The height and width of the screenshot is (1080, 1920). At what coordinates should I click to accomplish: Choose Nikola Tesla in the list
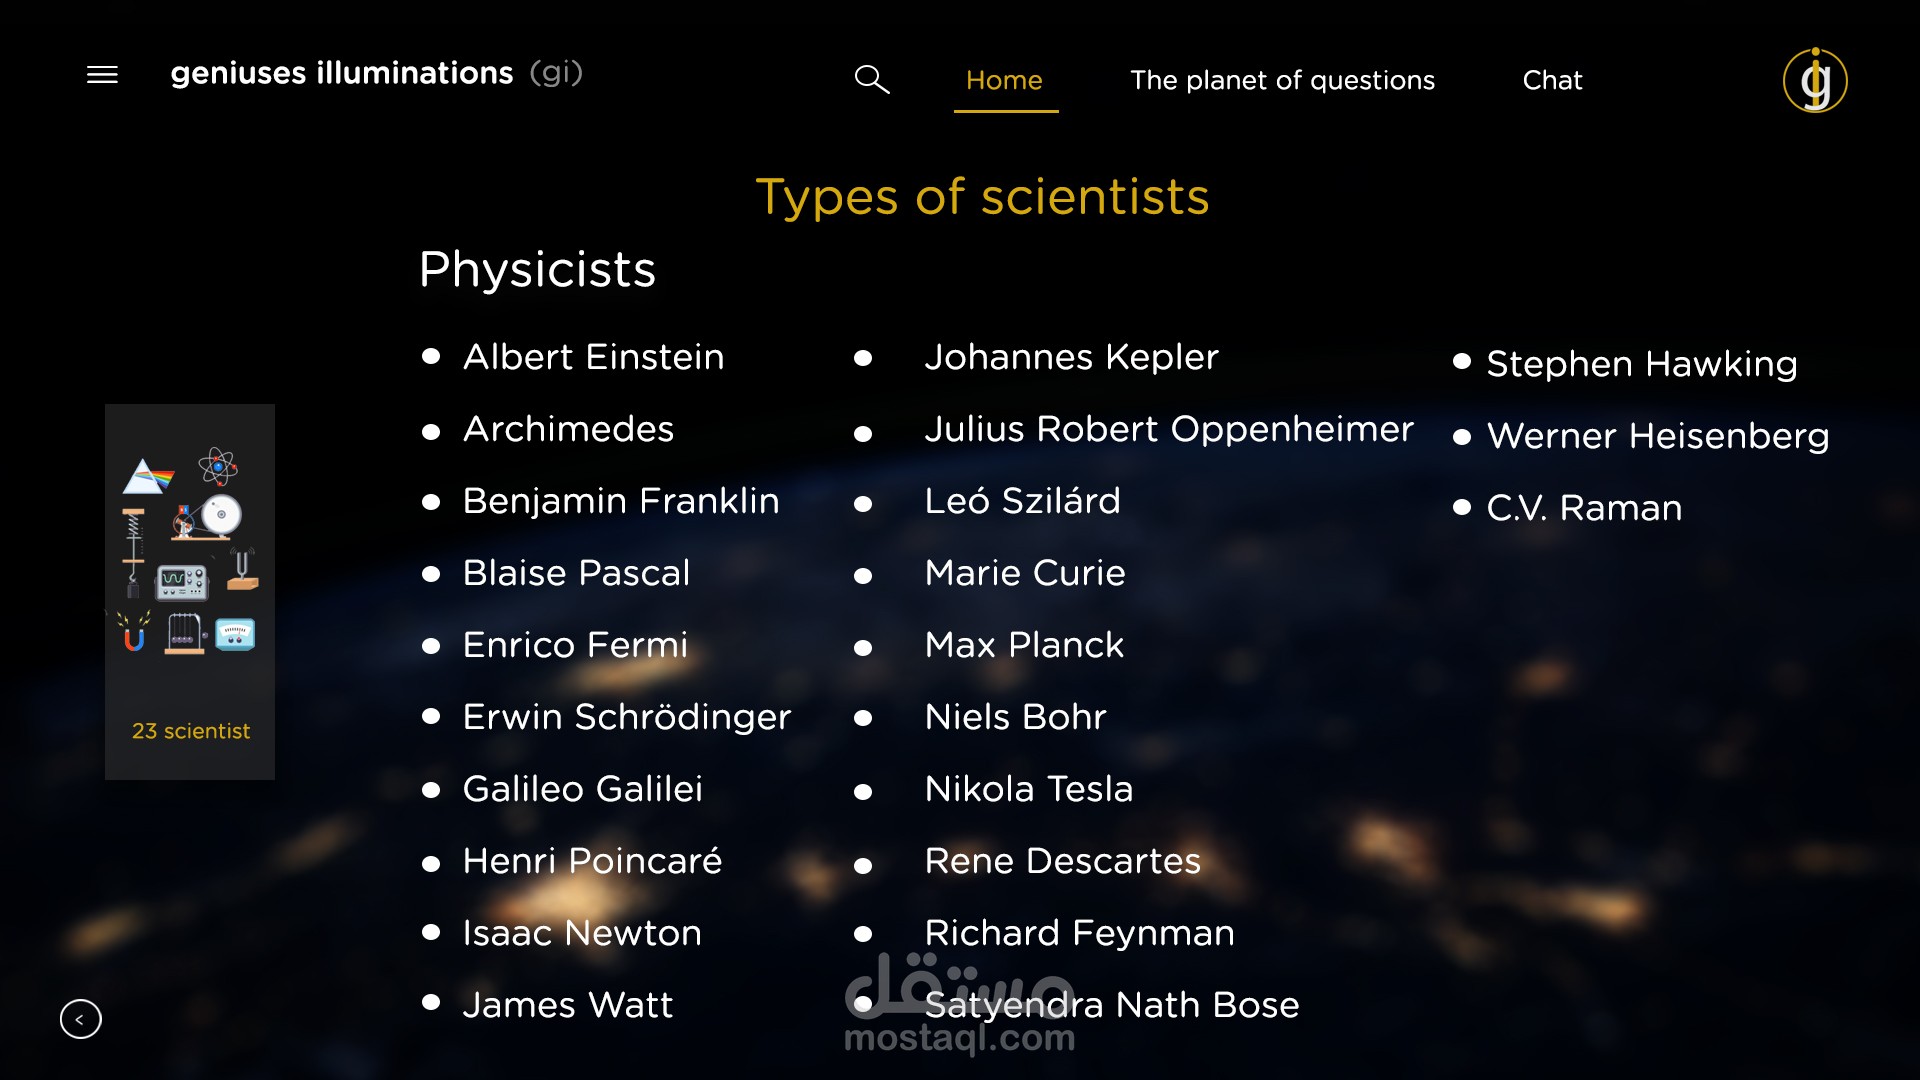(x=1029, y=789)
